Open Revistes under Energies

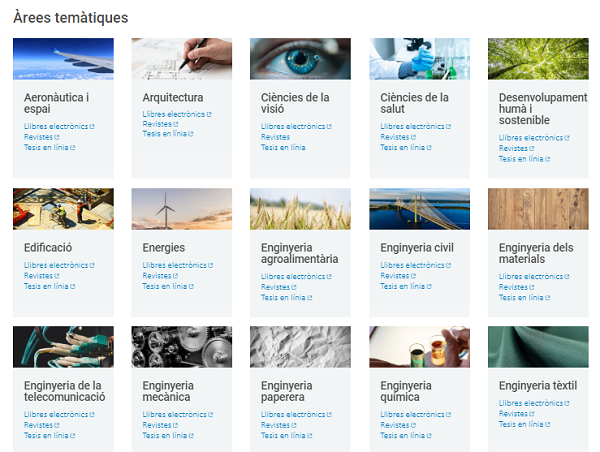click(x=160, y=276)
